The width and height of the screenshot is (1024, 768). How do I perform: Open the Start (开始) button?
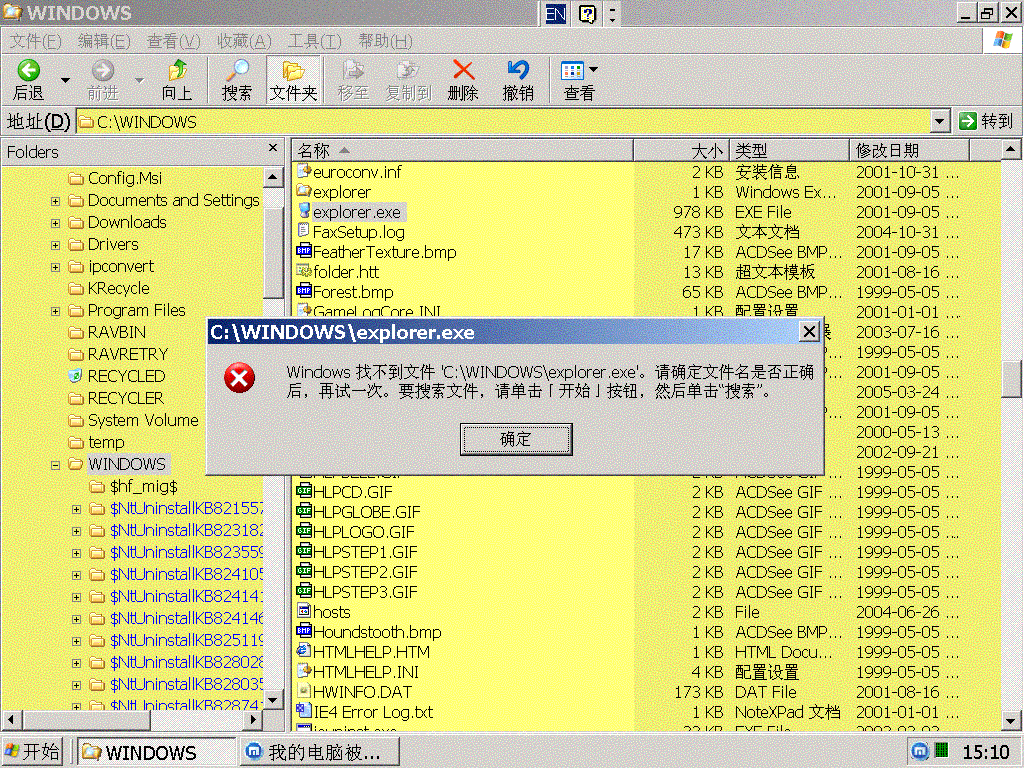[x=32, y=752]
